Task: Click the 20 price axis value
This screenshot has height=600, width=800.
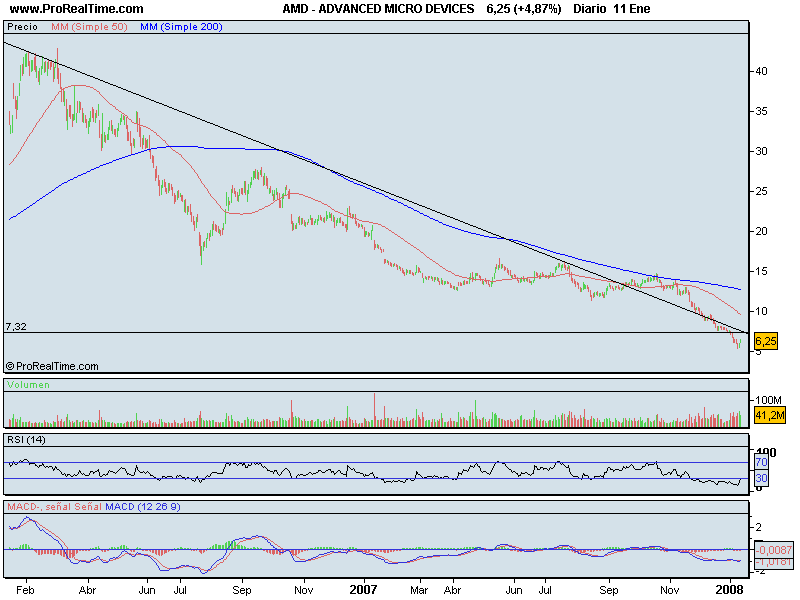Action: pyautogui.click(x=761, y=231)
